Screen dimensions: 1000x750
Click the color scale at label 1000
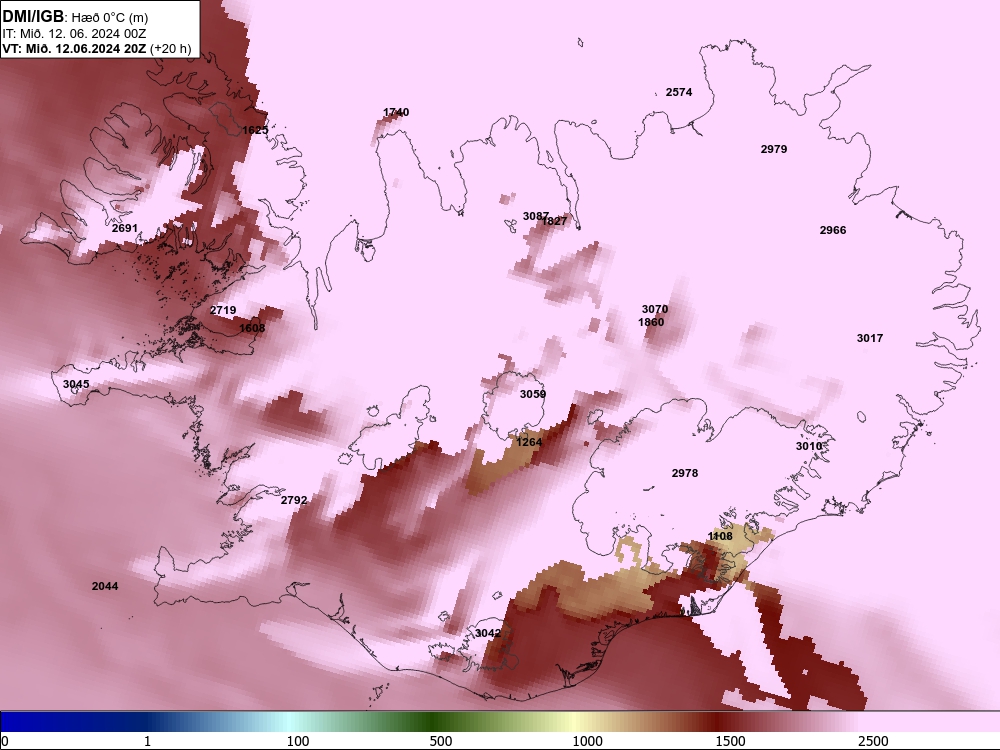click(587, 741)
